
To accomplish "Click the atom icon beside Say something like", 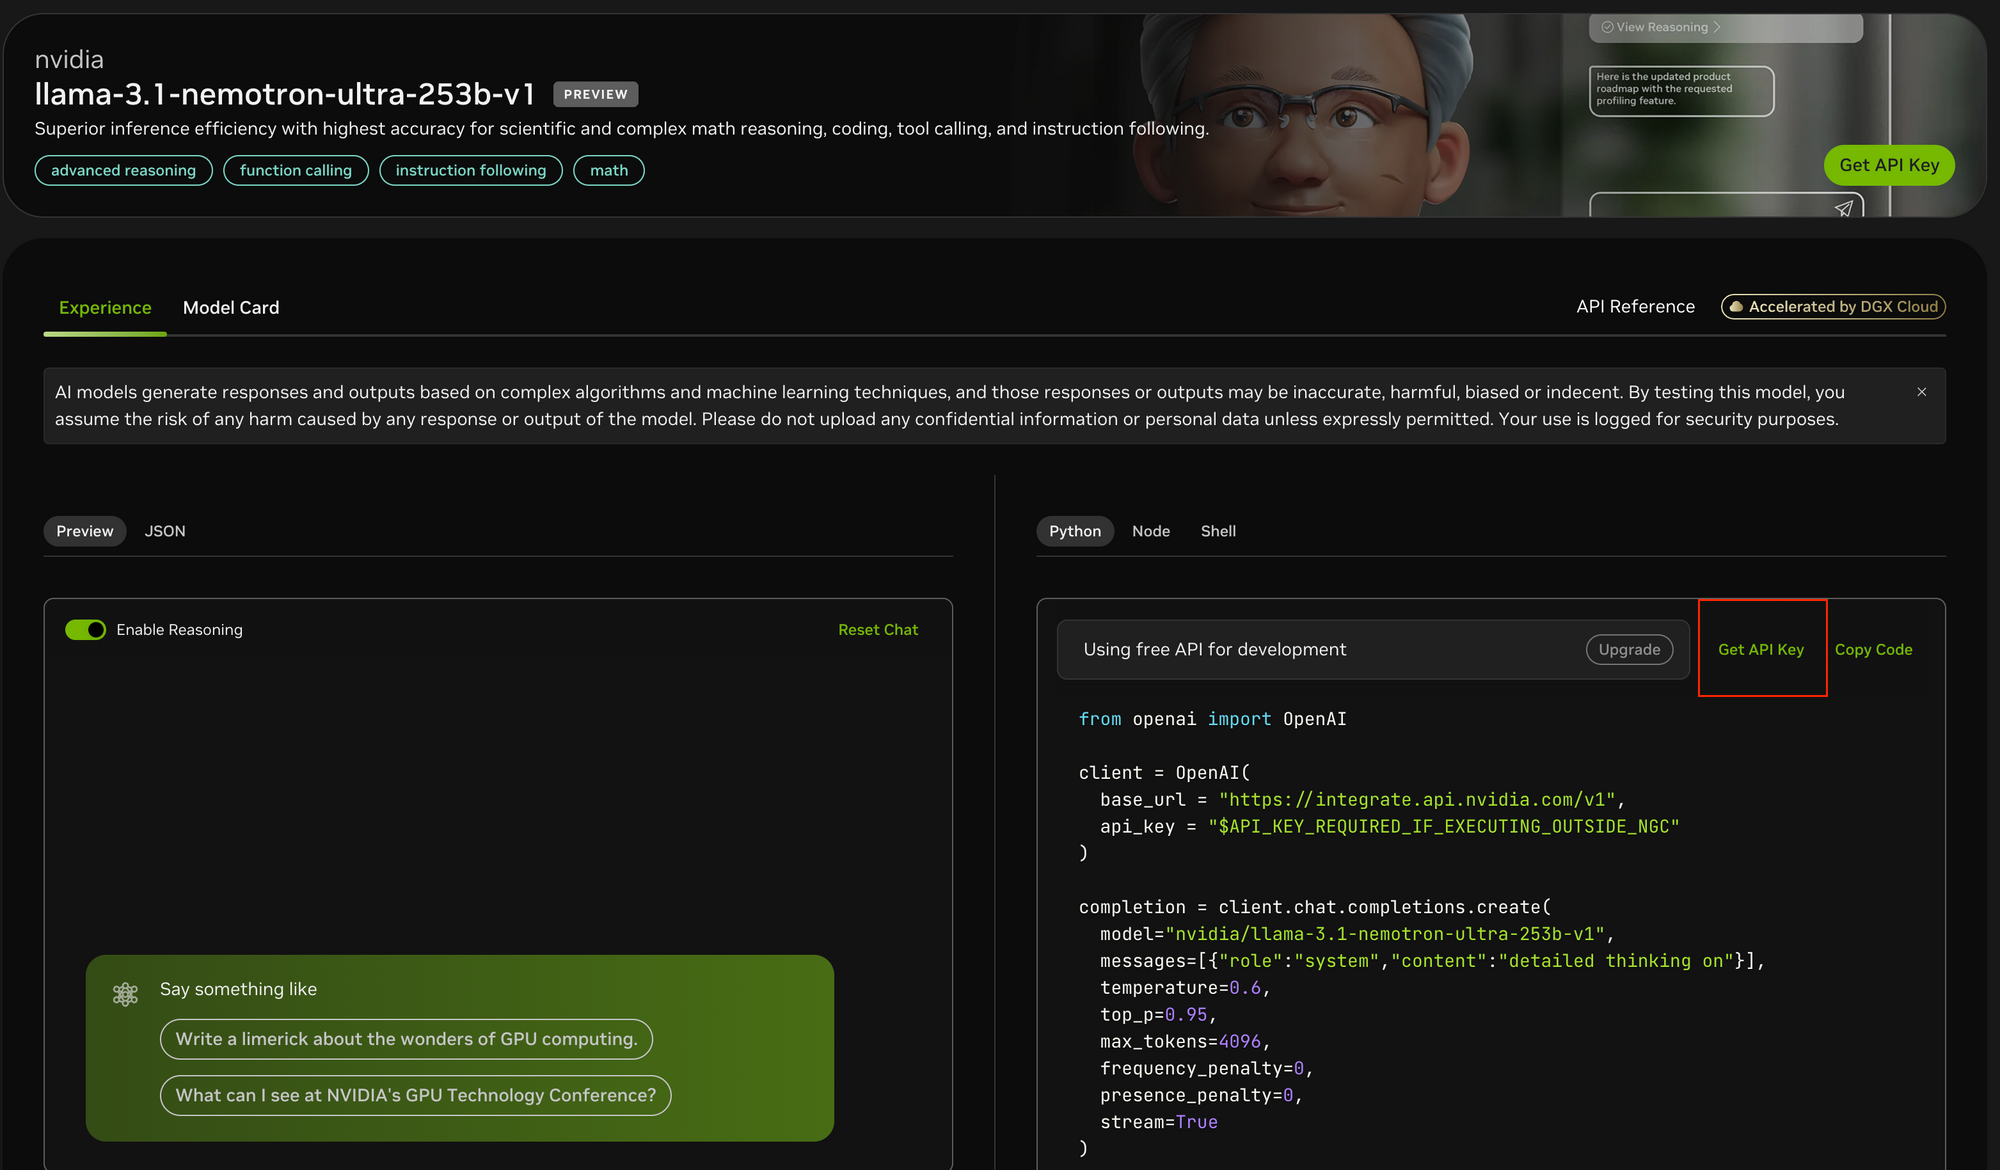I will point(125,993).
